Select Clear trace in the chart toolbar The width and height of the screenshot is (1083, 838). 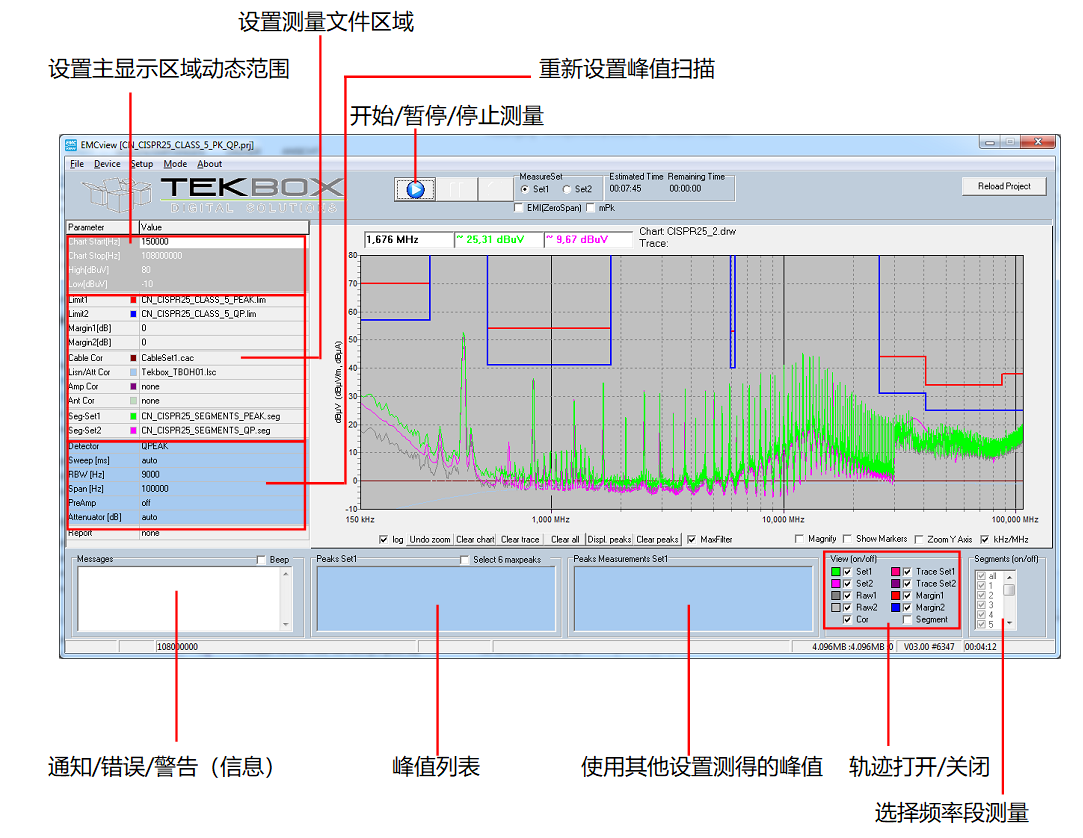(x=519, y=538)
